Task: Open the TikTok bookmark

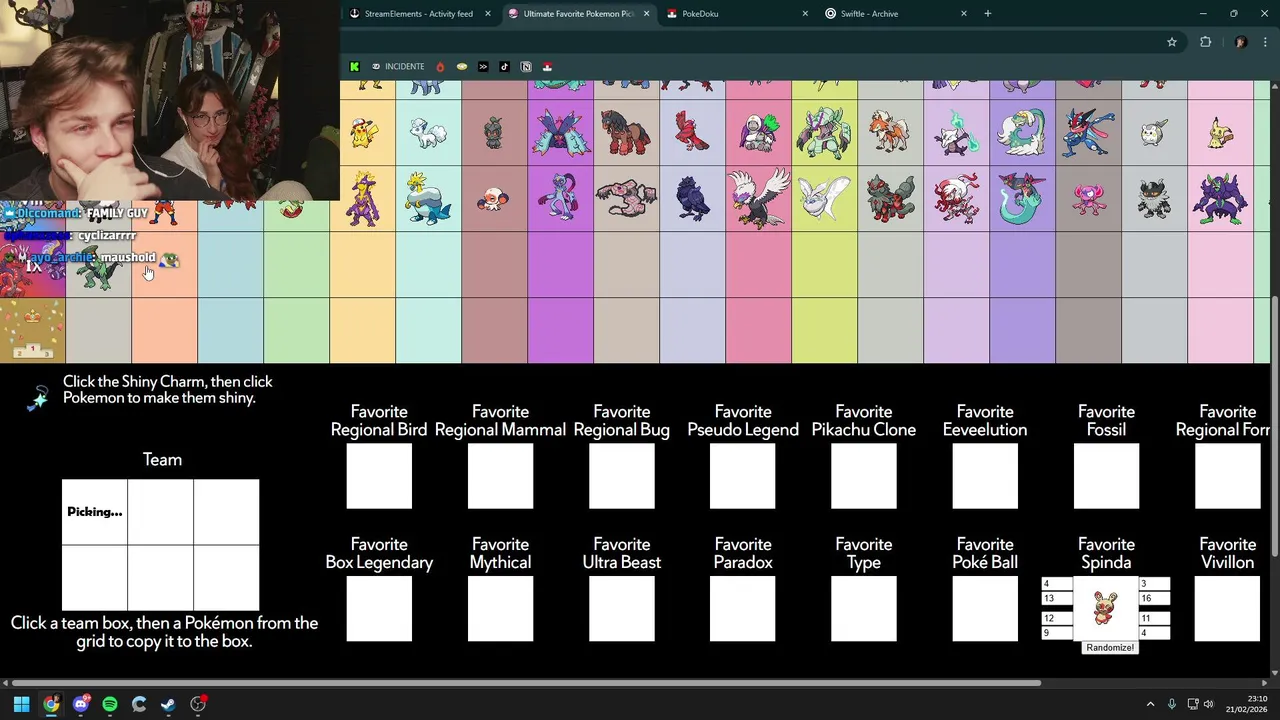Action: (x=504, y=66)
